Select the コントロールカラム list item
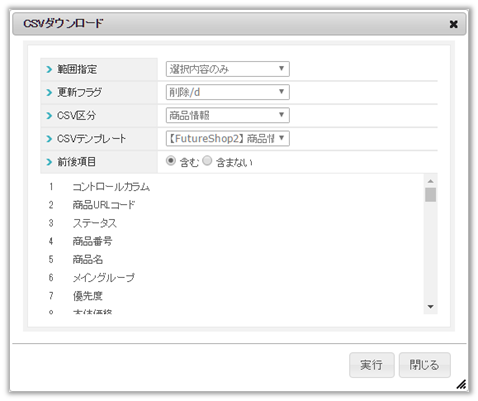This screenshot has height=401, width=478. pyautogui.click(x=111, y=187)
